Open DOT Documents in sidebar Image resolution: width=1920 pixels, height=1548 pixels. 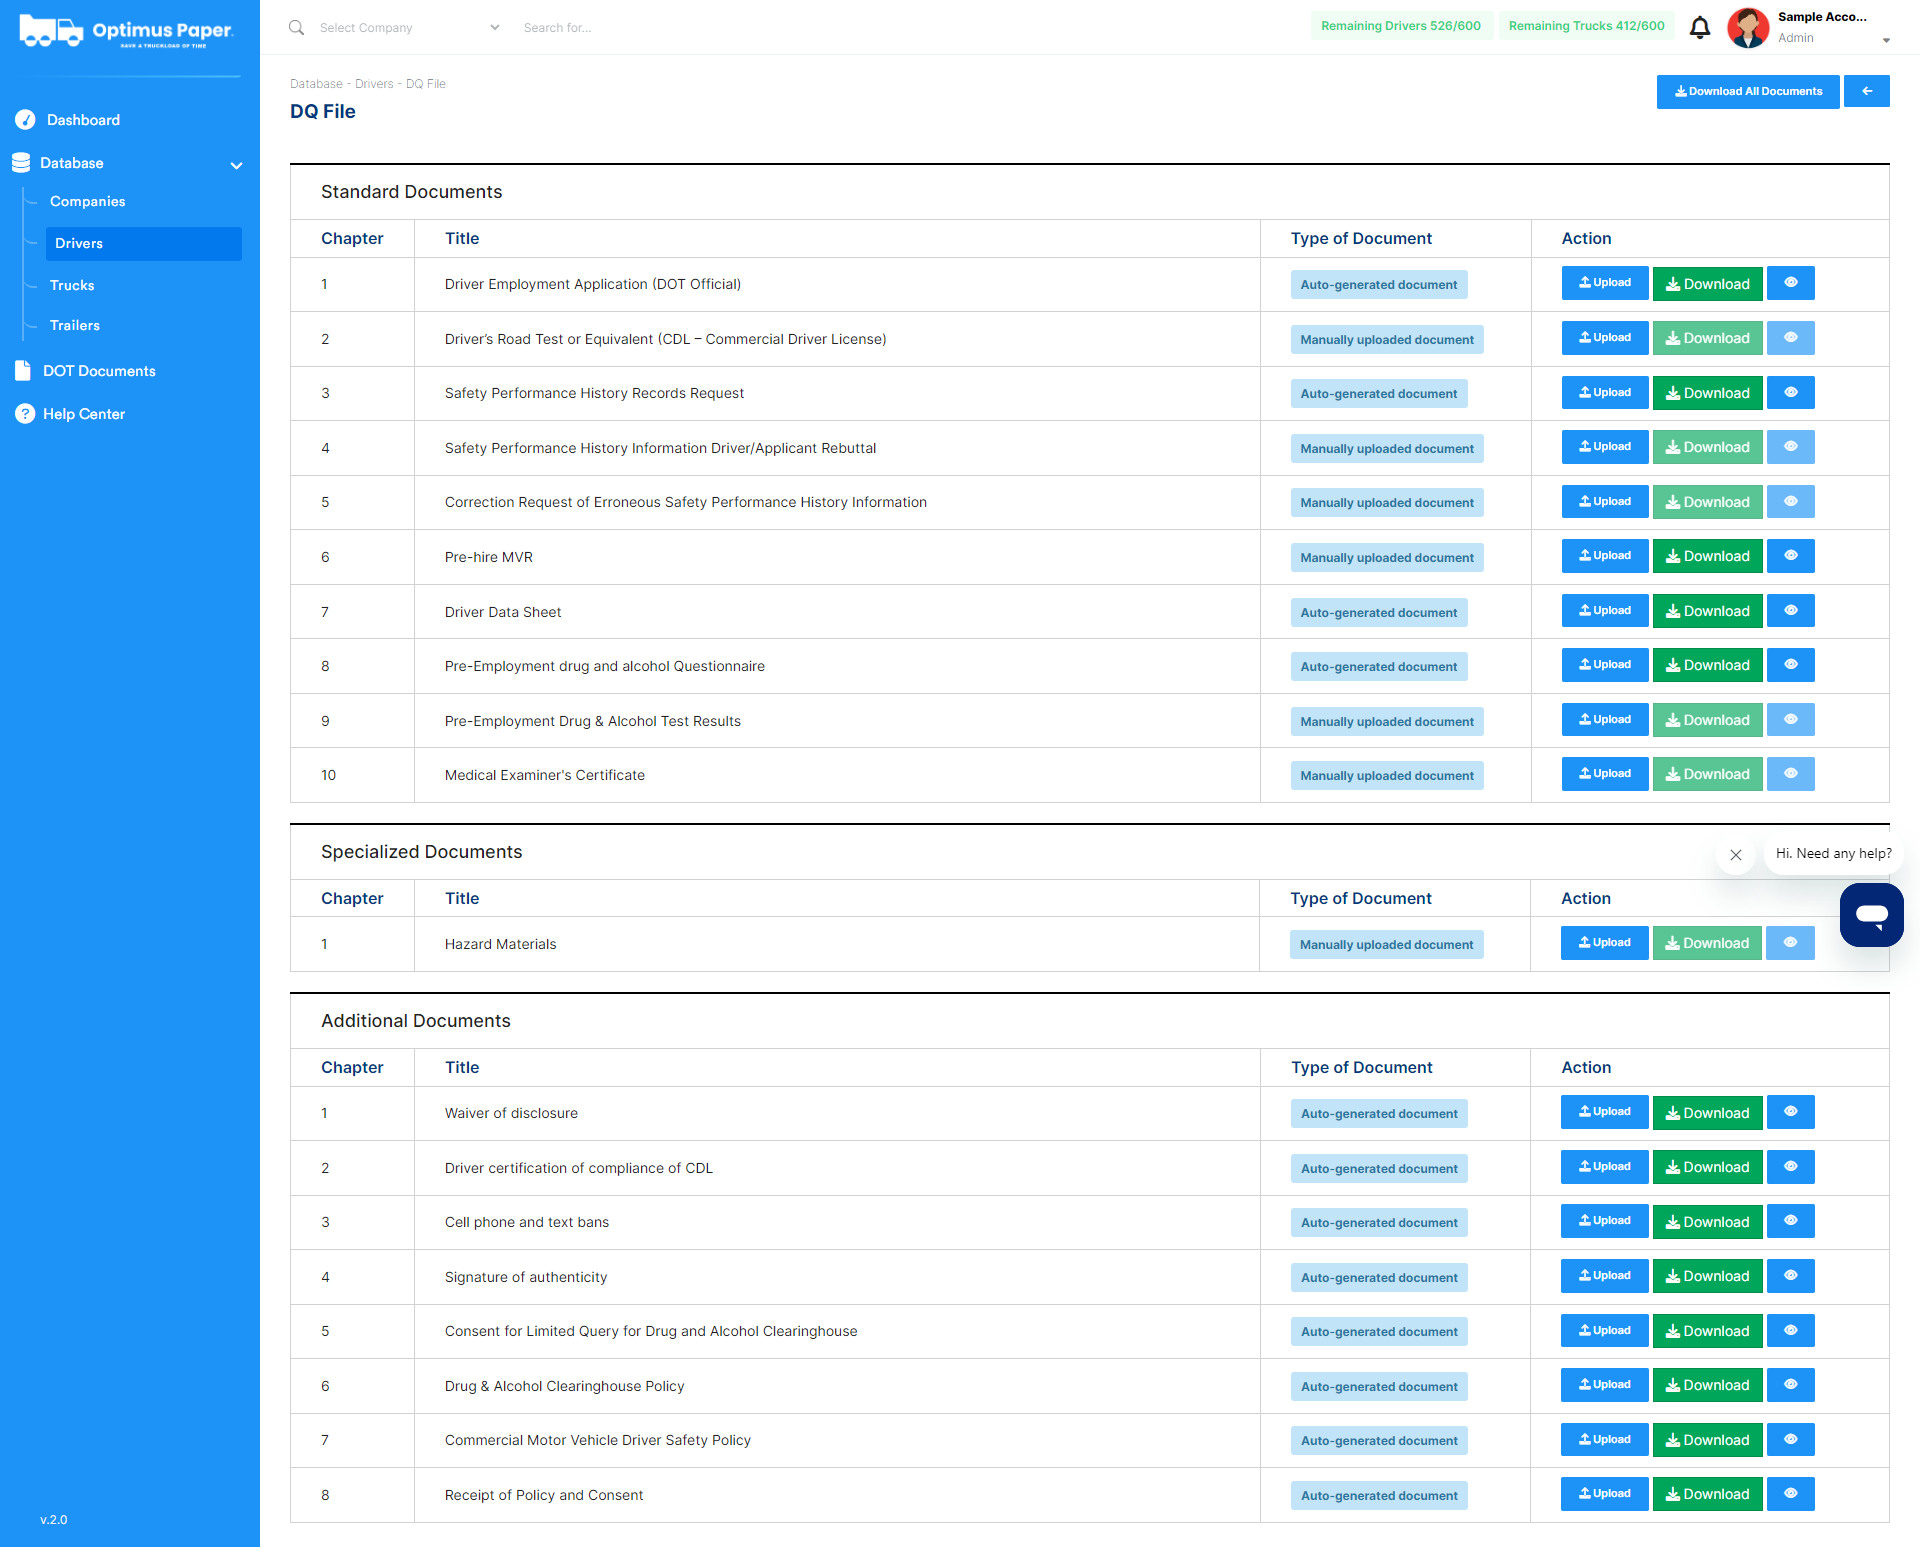pyautogui.click(x=99, y=371)
